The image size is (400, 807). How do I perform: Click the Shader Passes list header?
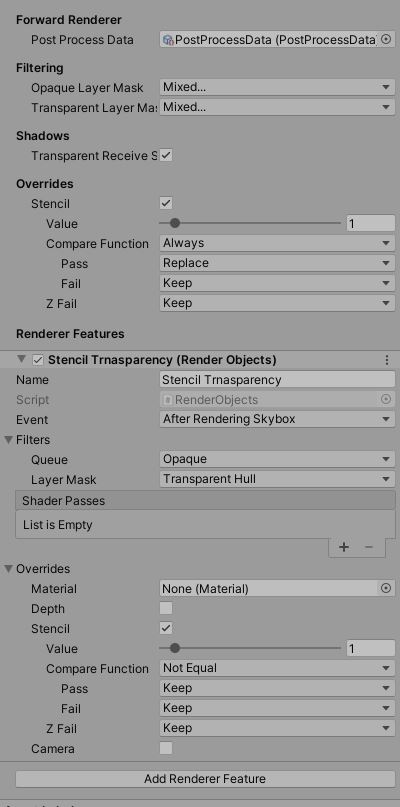(205, 501)
